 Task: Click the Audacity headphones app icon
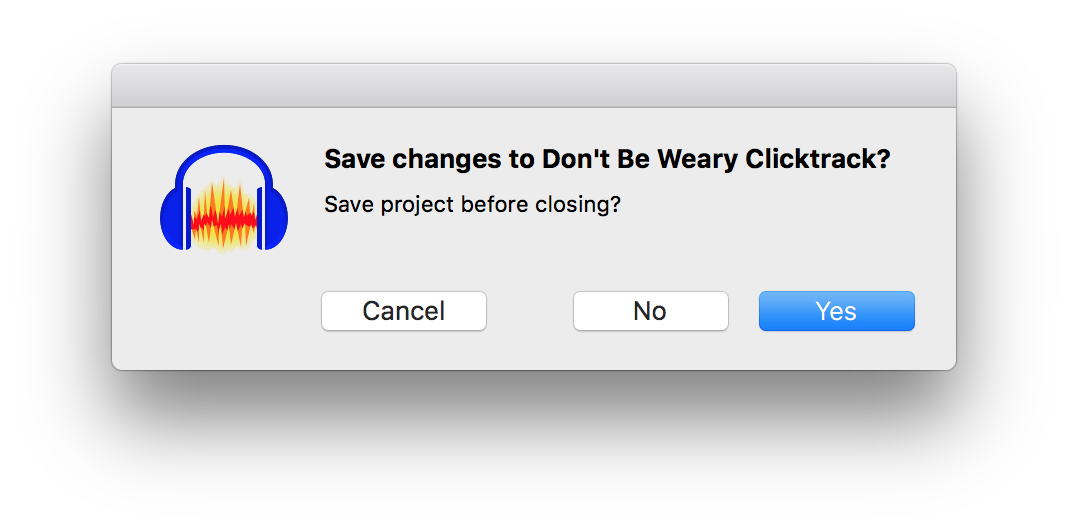coord(224,198)
